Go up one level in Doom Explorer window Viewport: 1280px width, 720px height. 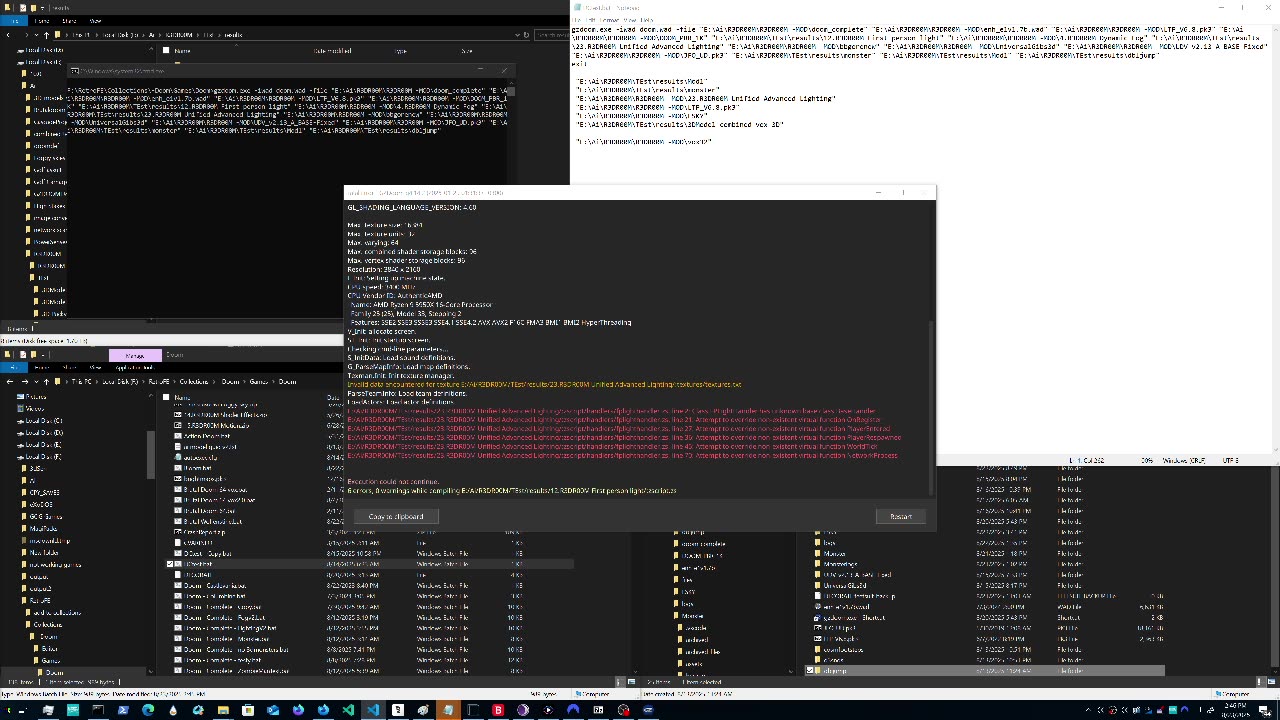tap(46, 381)
